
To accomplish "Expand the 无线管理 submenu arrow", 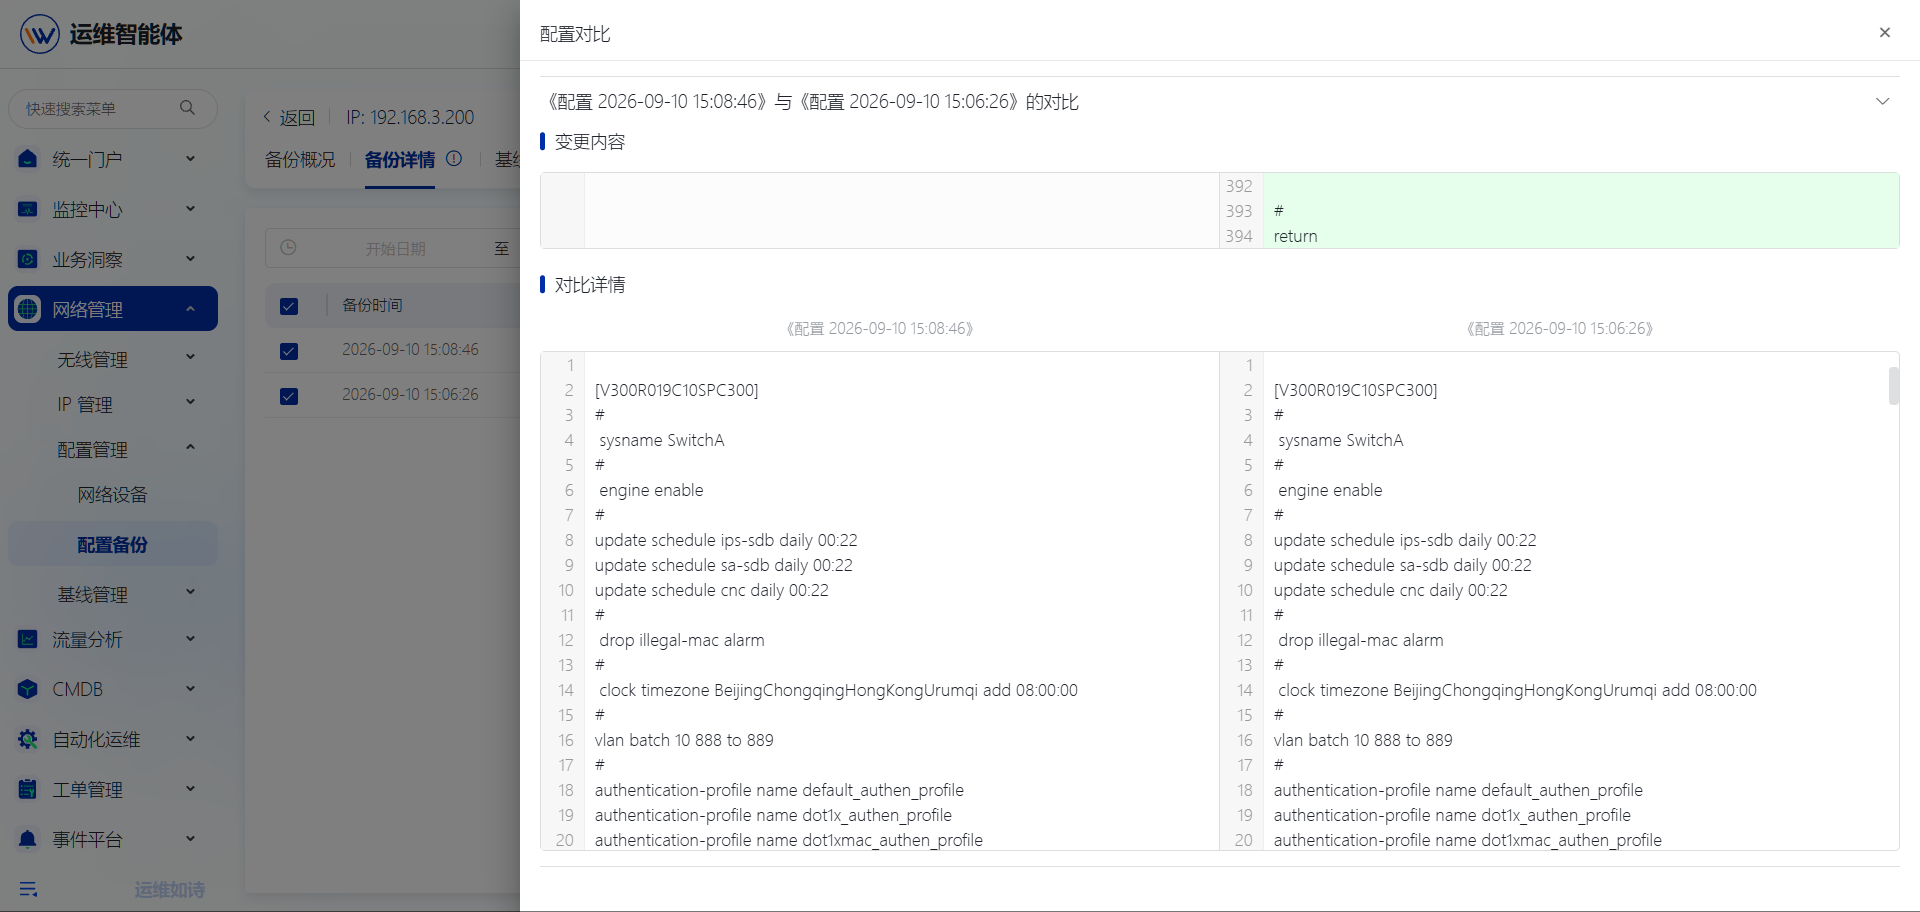I will [x=190, y=357].
